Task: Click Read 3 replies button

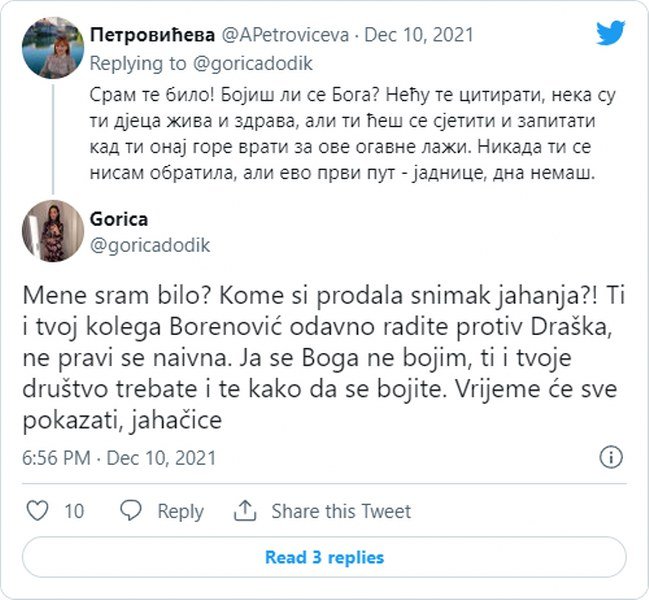Action: [324, 557]
